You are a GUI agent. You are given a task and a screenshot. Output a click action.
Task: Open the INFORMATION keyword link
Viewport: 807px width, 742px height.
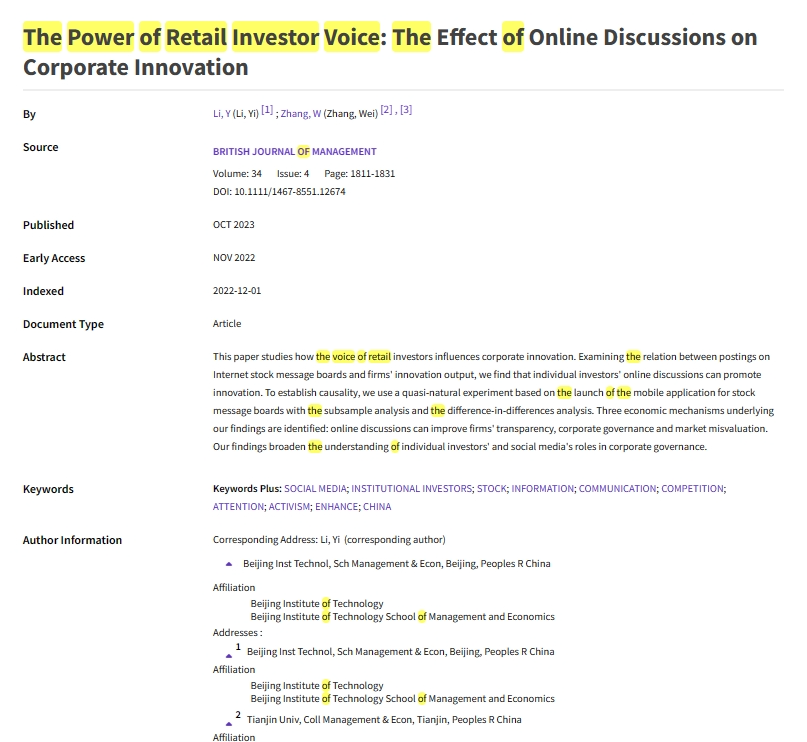[x=542, y=489]
